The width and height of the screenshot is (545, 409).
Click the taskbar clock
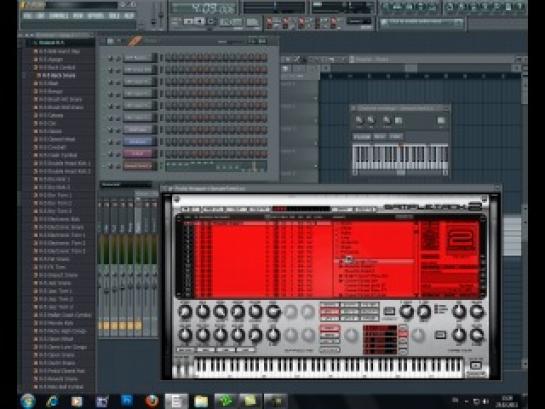pos(507,401)
